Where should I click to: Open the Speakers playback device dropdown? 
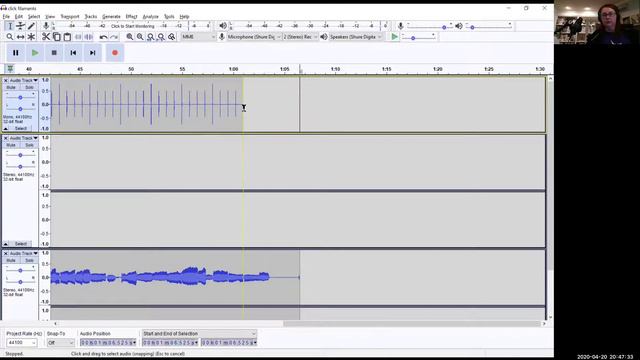coord(356,37)
